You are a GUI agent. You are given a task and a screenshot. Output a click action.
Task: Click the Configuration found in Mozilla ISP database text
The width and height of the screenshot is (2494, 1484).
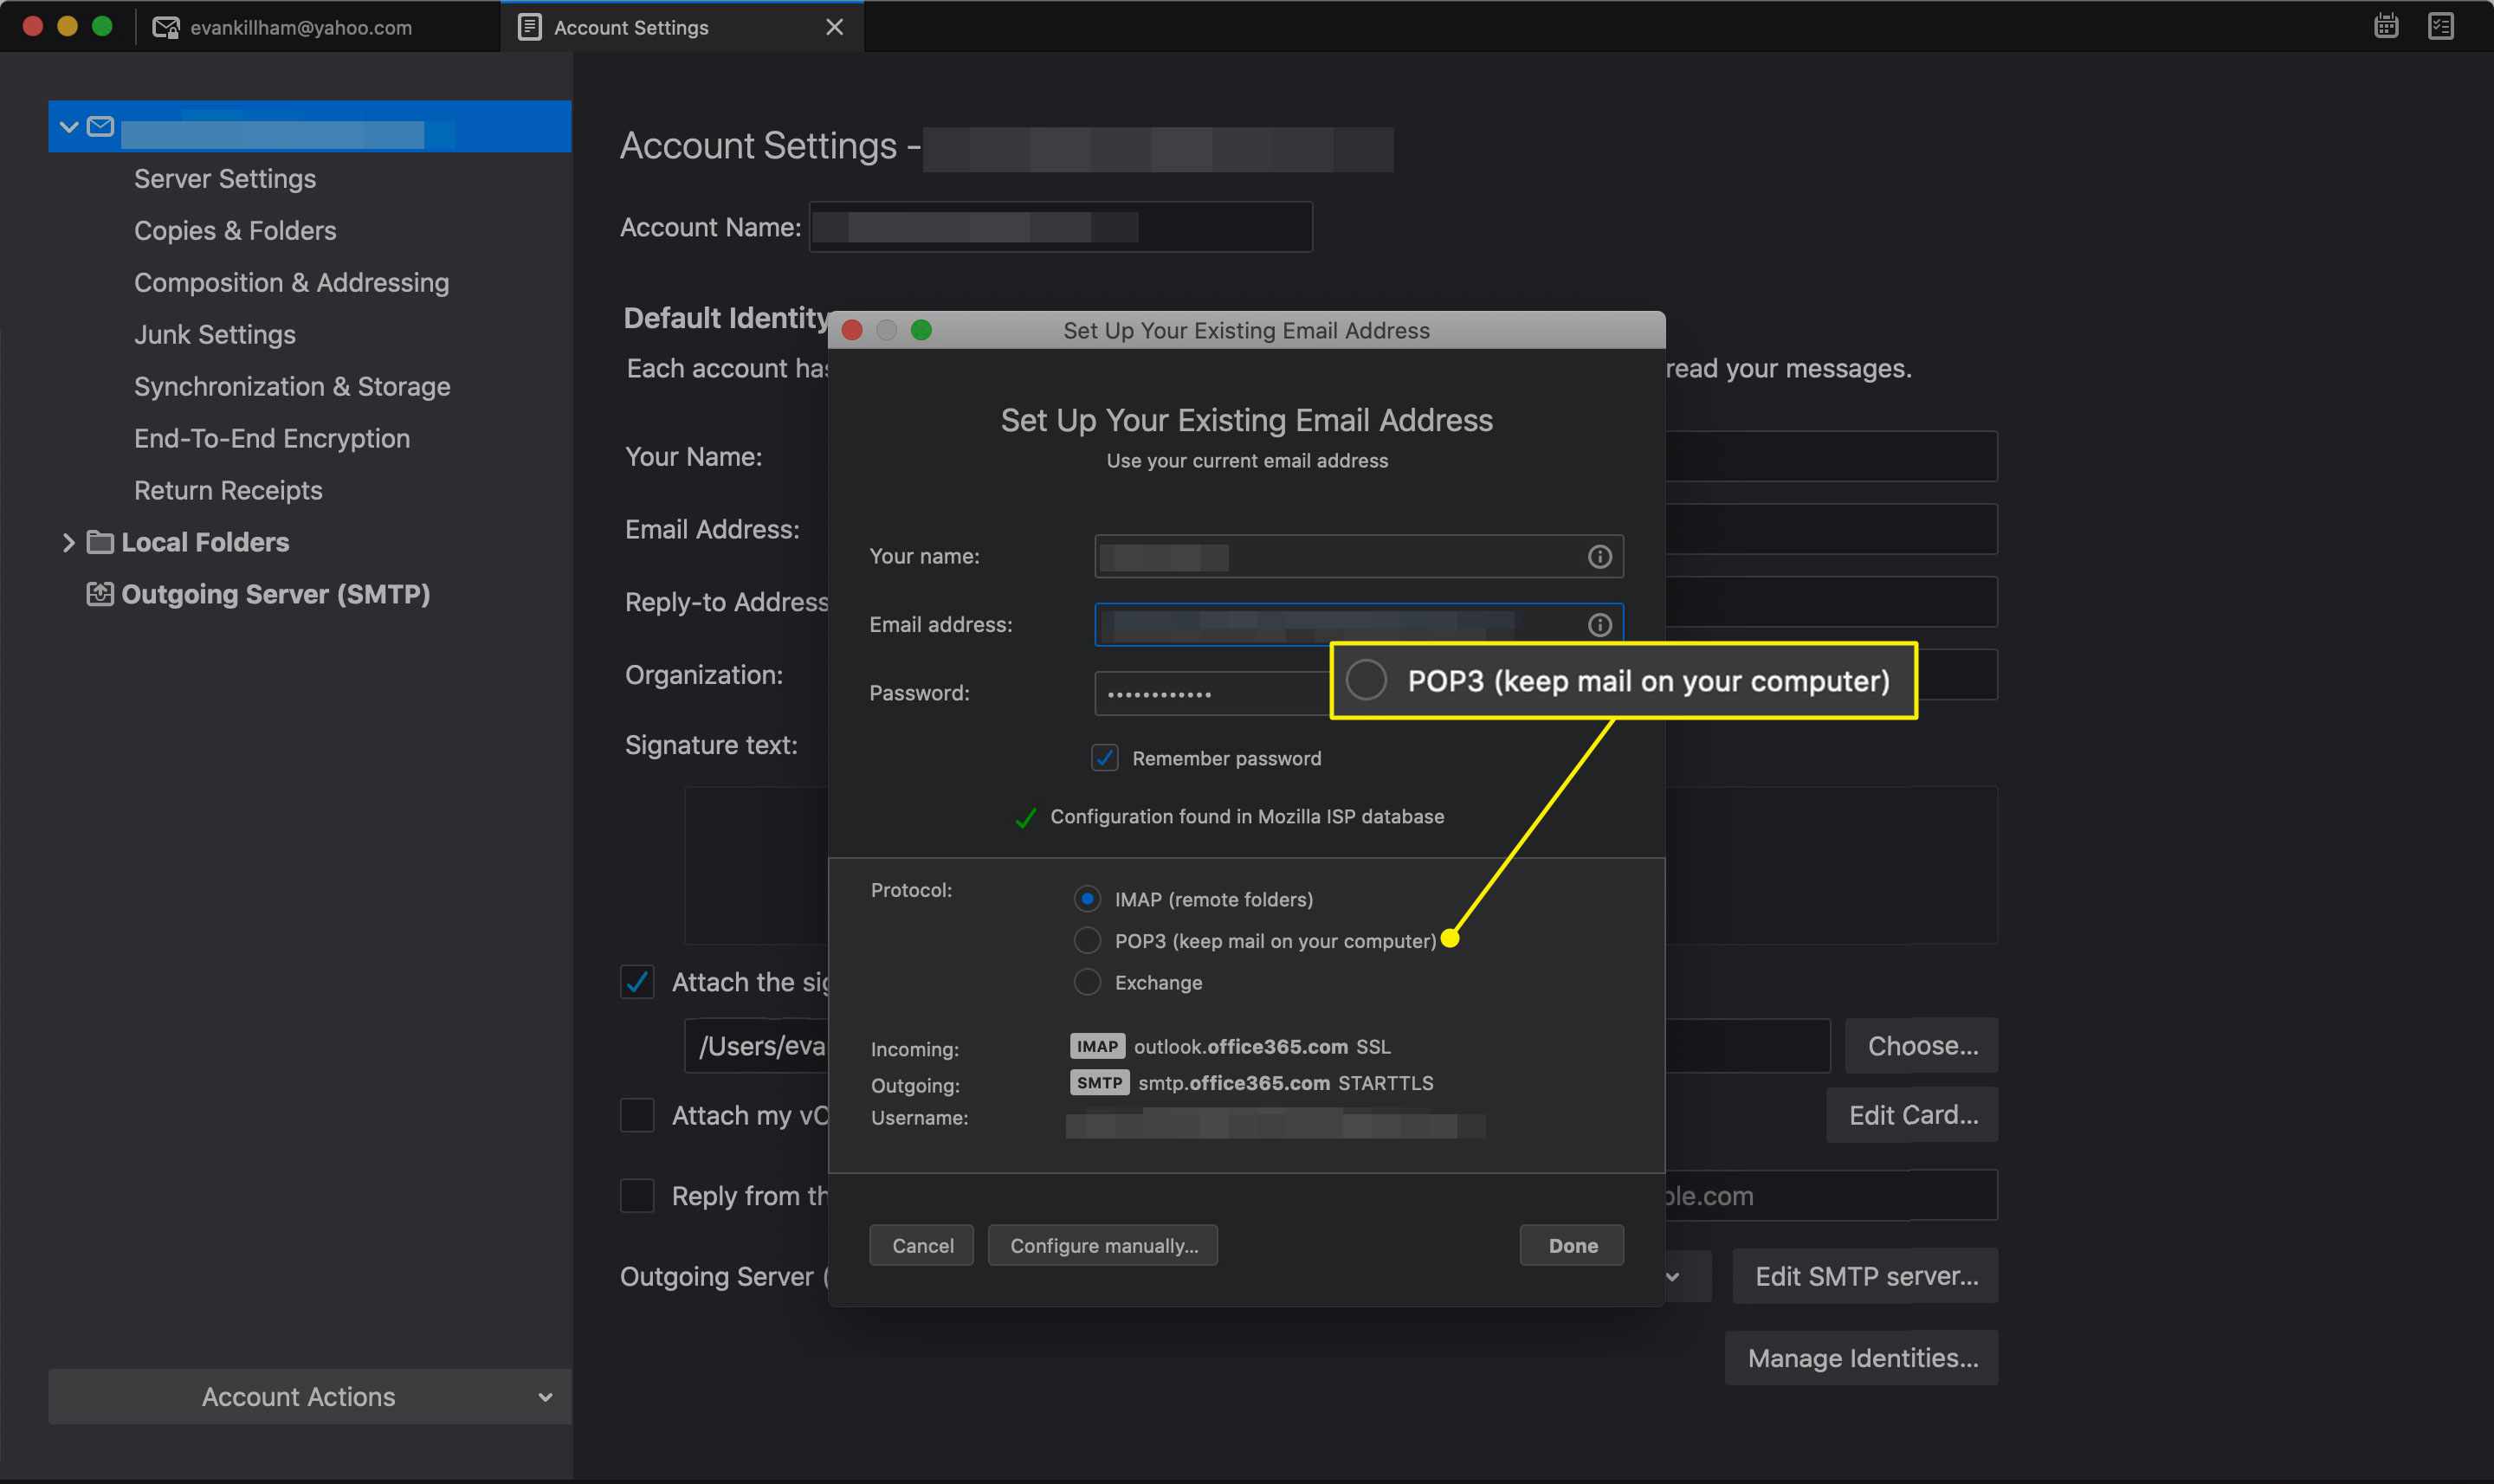[1247, 816]
